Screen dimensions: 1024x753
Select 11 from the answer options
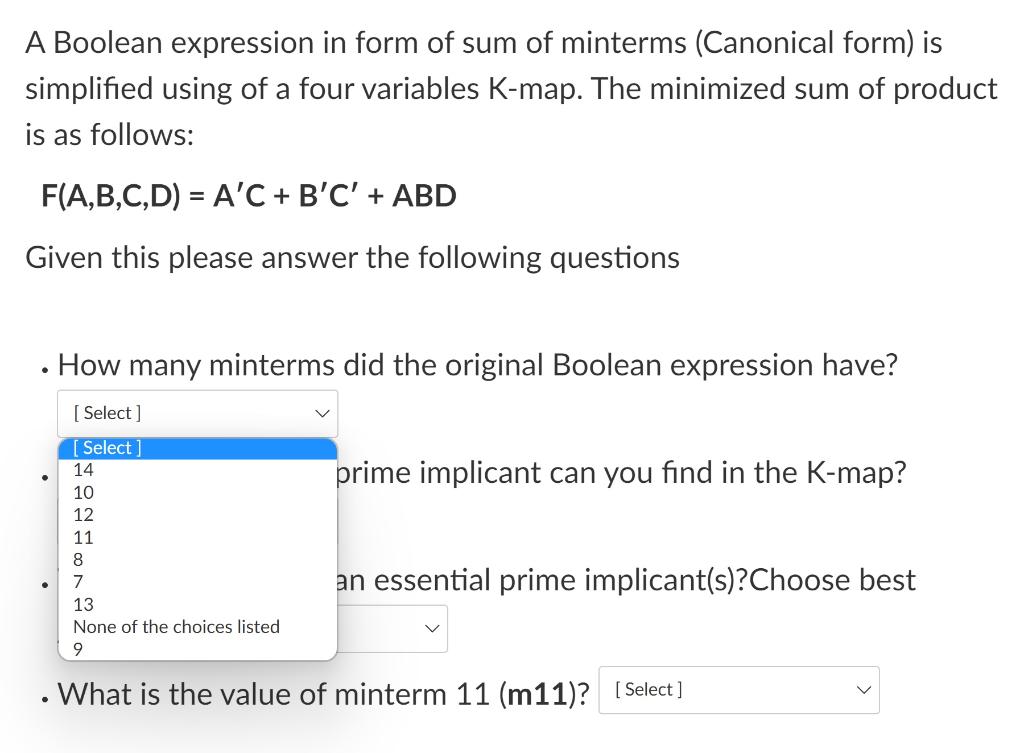click(x=84, y=537)
